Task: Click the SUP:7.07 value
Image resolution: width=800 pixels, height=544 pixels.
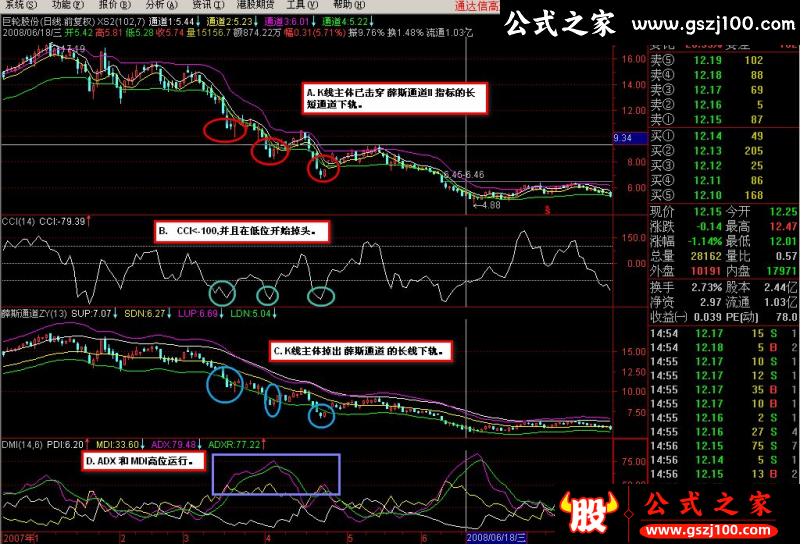Action: 91,313
